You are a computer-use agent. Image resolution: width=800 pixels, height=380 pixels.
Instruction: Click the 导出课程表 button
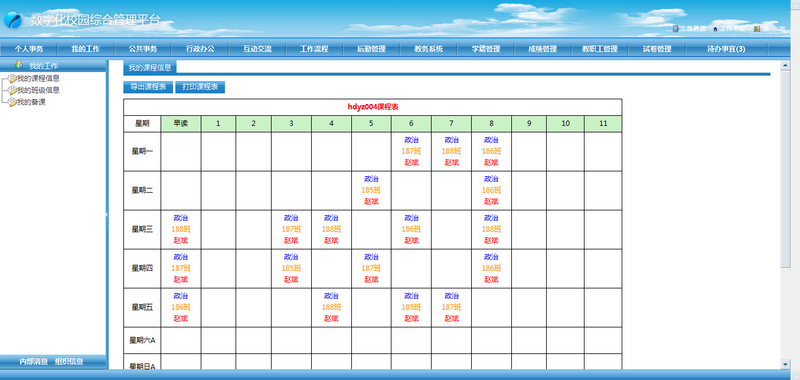pos(148,87)
